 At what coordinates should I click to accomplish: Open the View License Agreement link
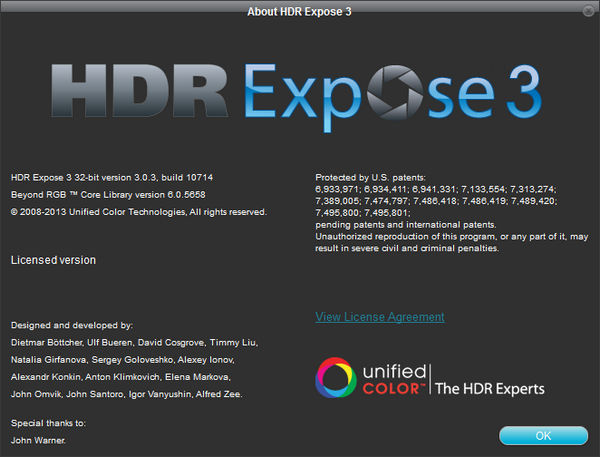pyautogui.click(x=379, y=317)
